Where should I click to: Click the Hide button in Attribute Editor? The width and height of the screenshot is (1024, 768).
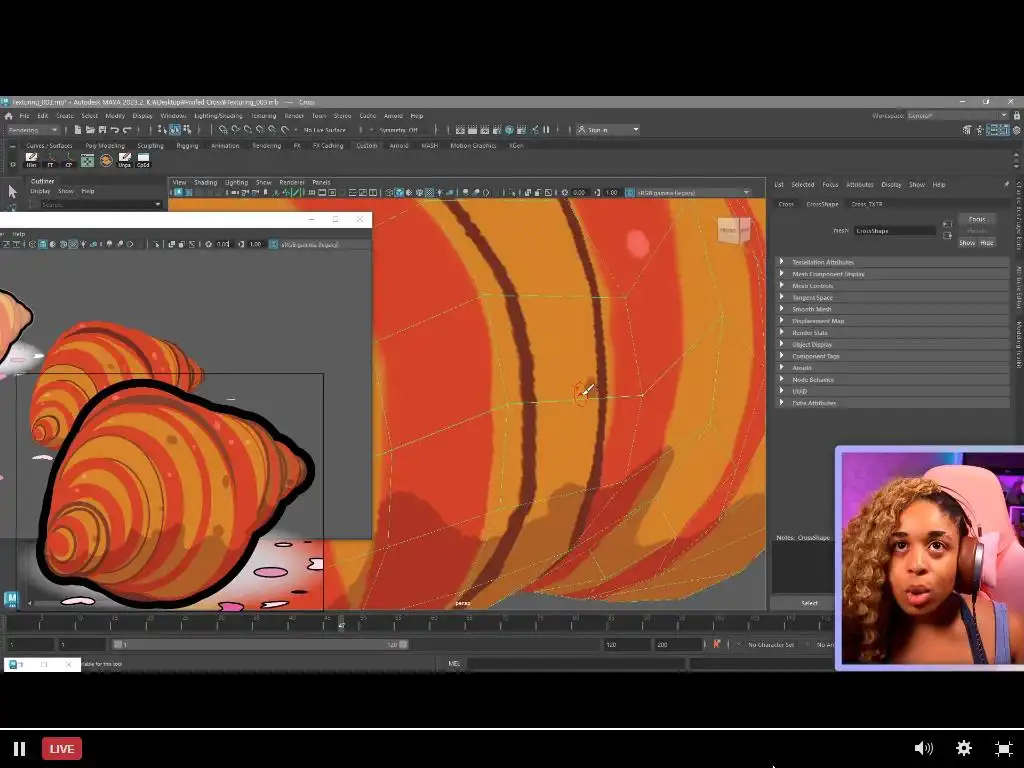987,243
